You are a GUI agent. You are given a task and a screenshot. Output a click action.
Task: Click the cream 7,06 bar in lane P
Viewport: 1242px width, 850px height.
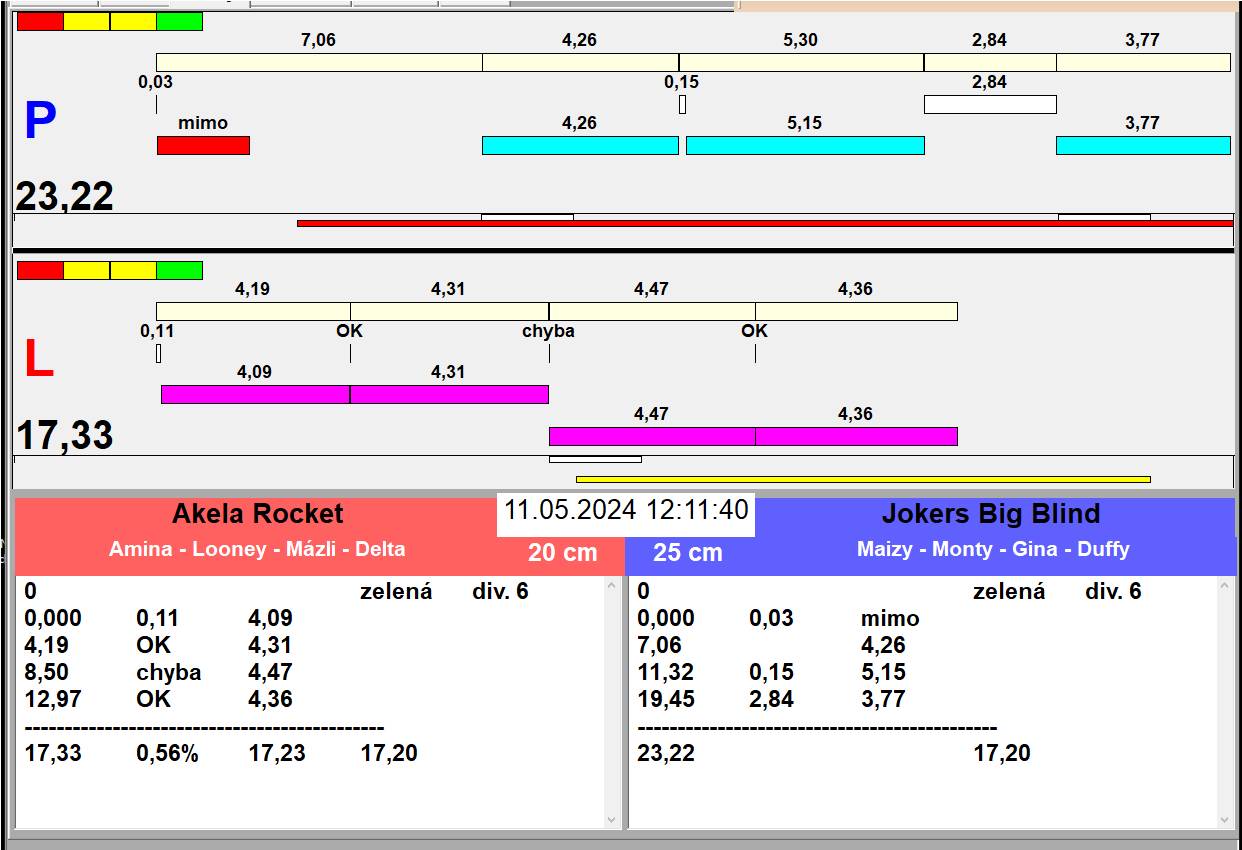point(319,62)
